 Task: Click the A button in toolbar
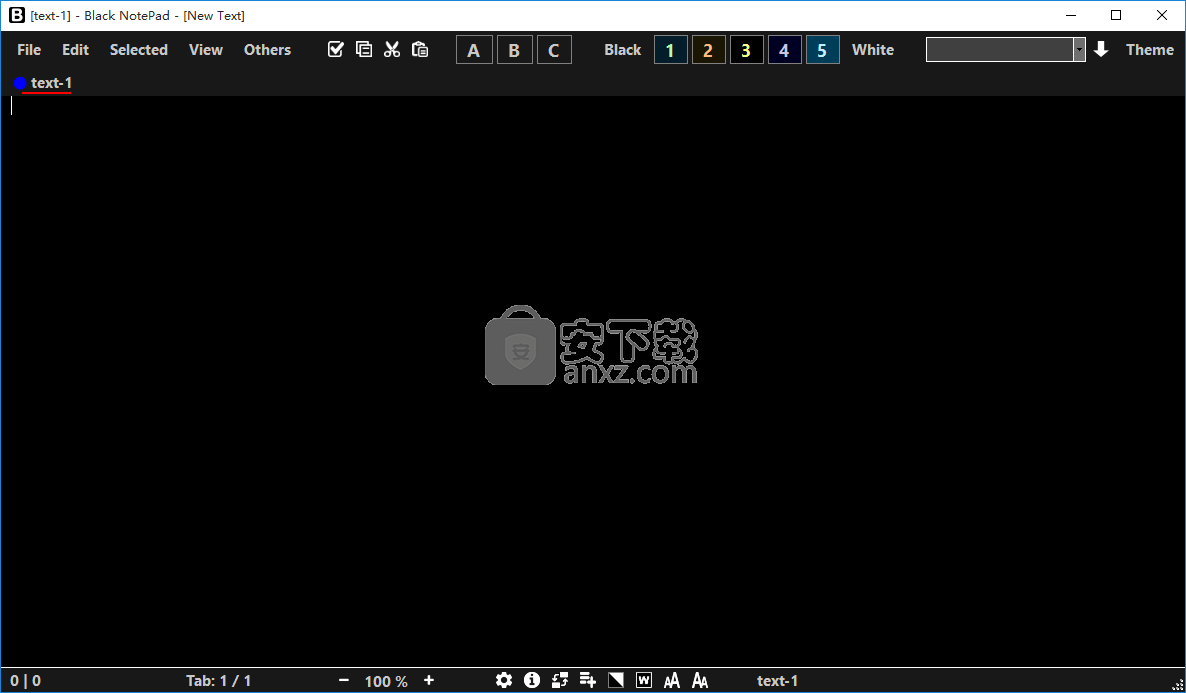[474, 50]
